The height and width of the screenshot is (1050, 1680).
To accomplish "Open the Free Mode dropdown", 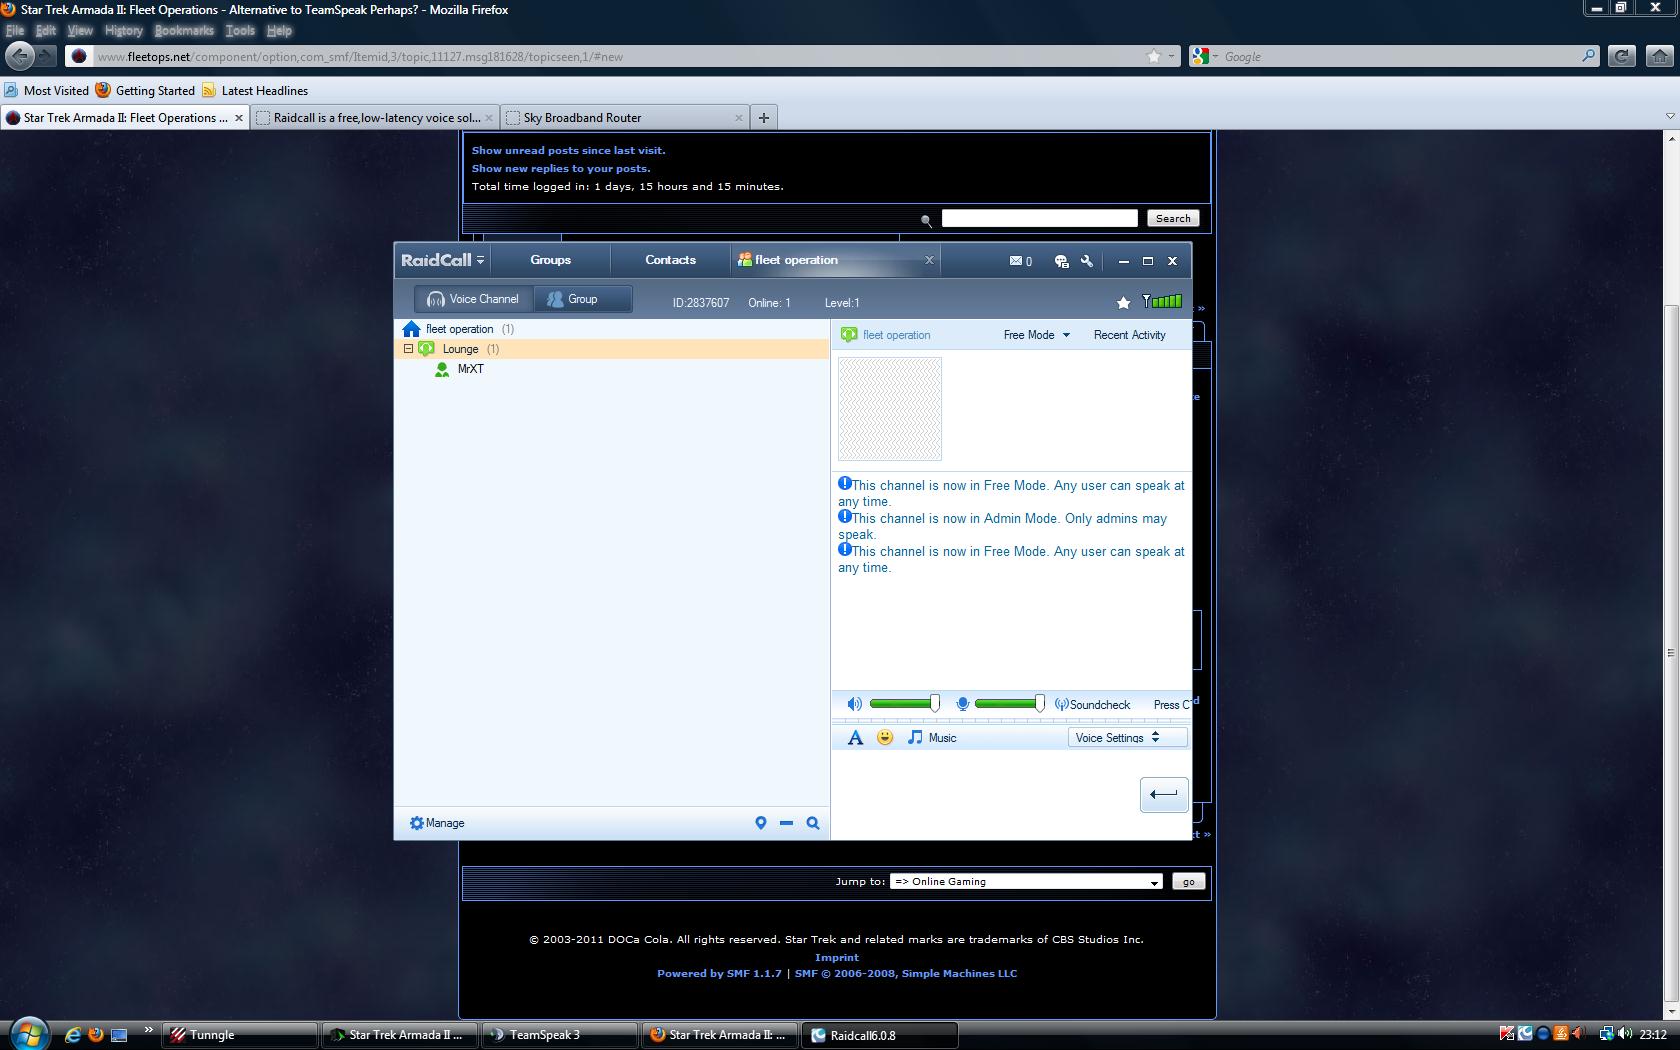I will point(1036,335).
